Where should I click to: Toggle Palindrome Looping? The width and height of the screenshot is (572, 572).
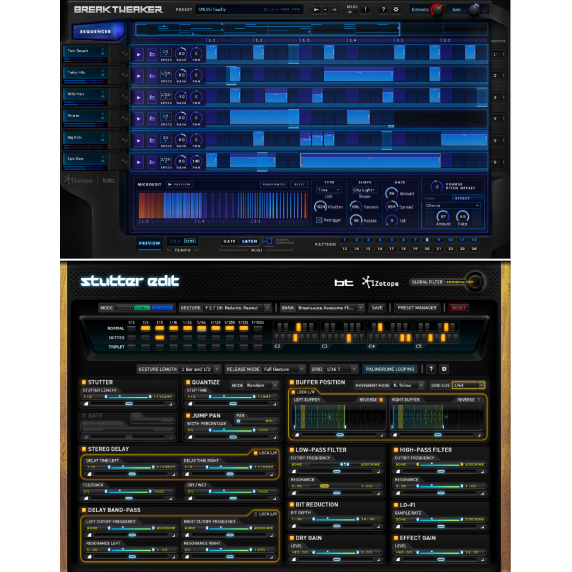pos(390,369)
